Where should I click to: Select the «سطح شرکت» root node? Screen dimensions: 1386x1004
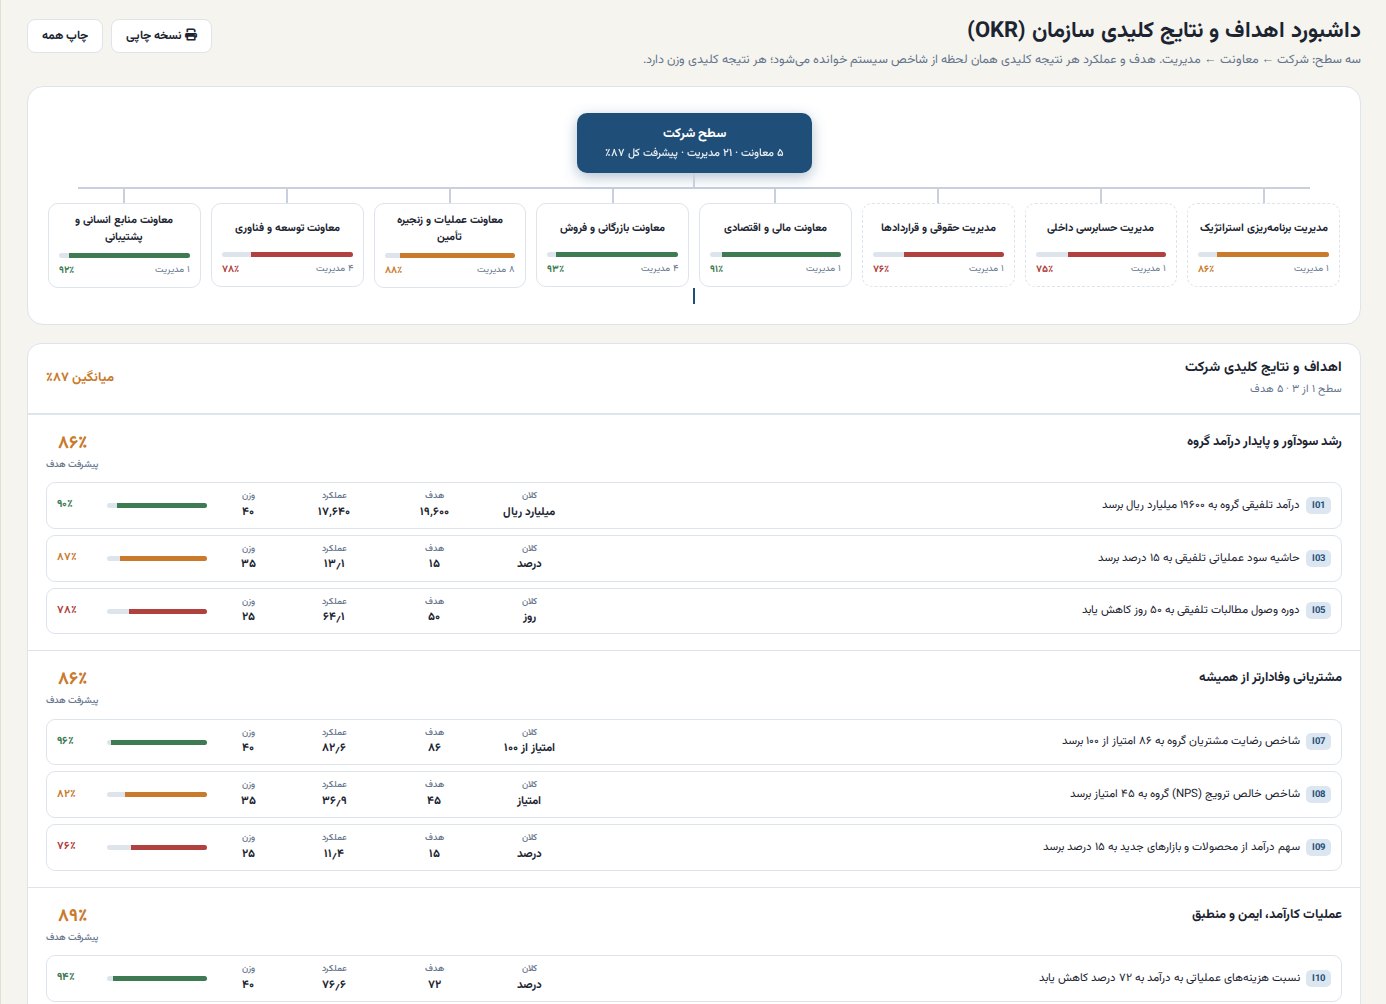click(x=694, y=143)
